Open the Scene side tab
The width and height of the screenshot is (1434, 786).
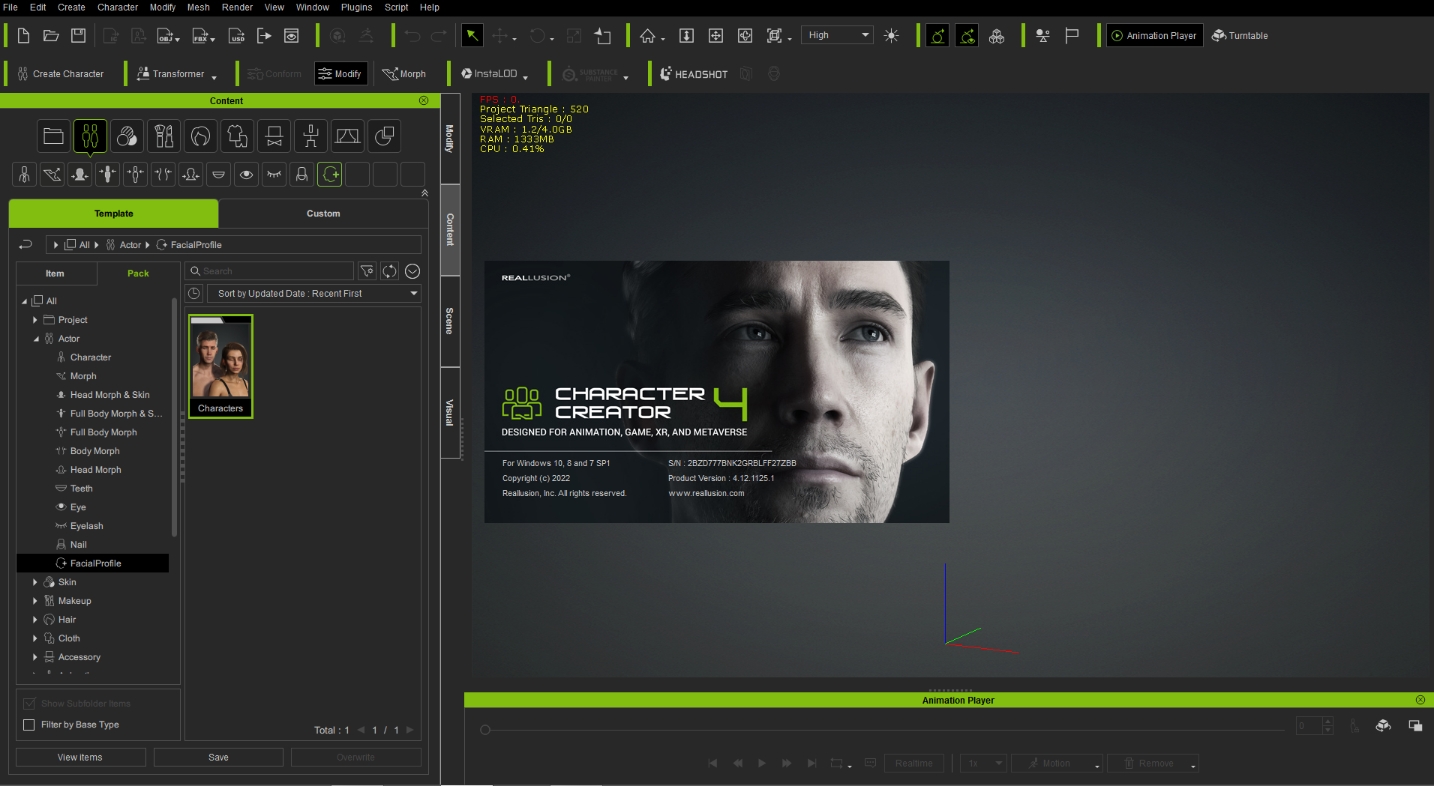(x=450, y=321)
